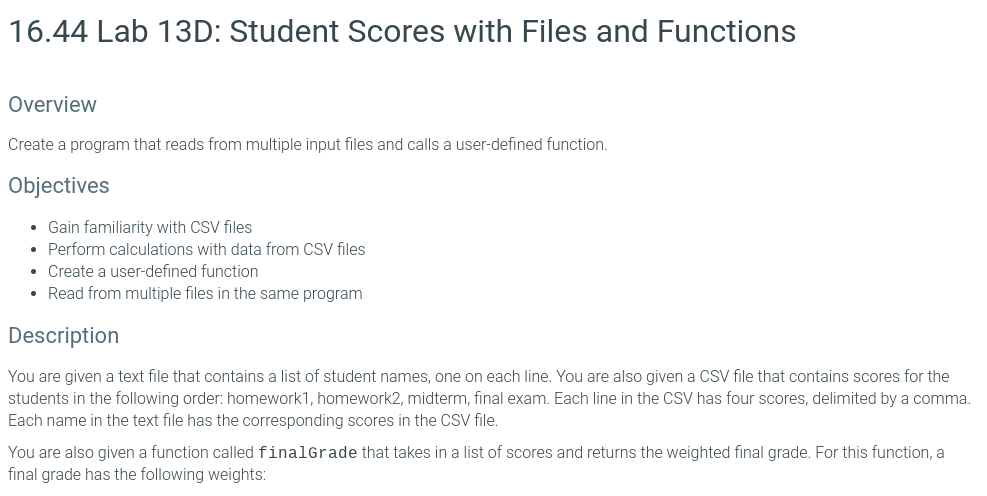This screenshot has width=987, height=496.
Task: Select the Description section heading
Action: 64,335
